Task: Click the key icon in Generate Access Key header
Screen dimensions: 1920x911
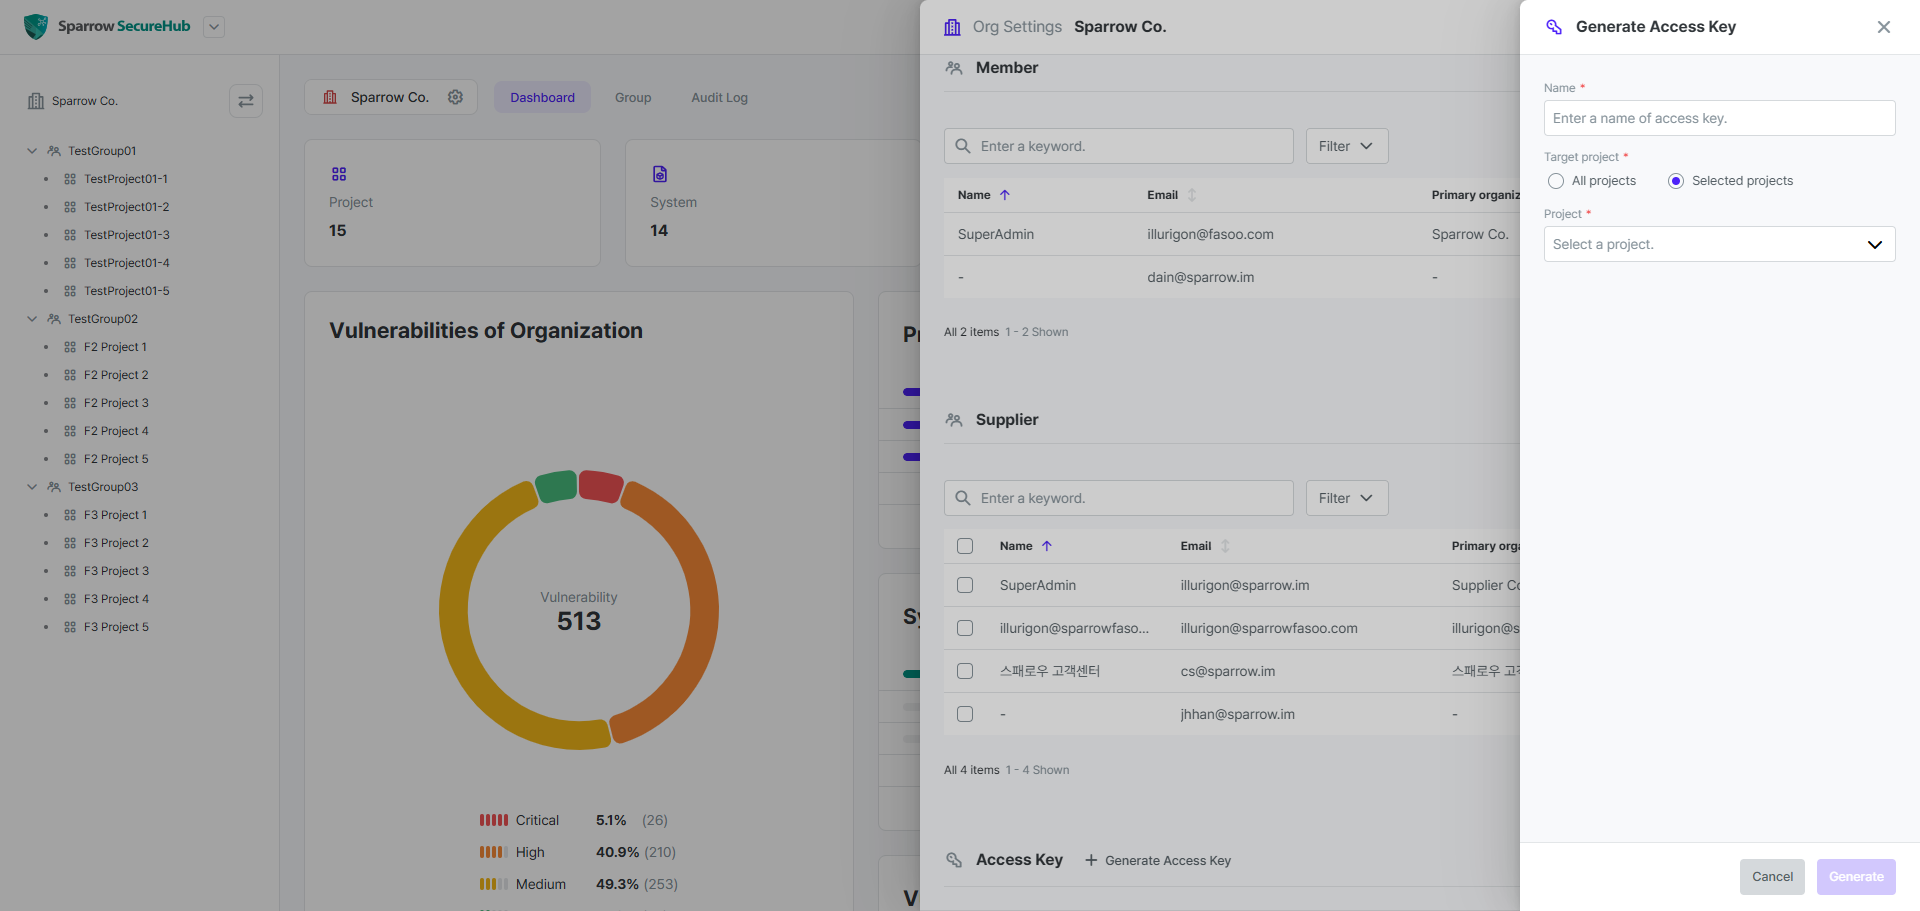Action: (1554, 27)
